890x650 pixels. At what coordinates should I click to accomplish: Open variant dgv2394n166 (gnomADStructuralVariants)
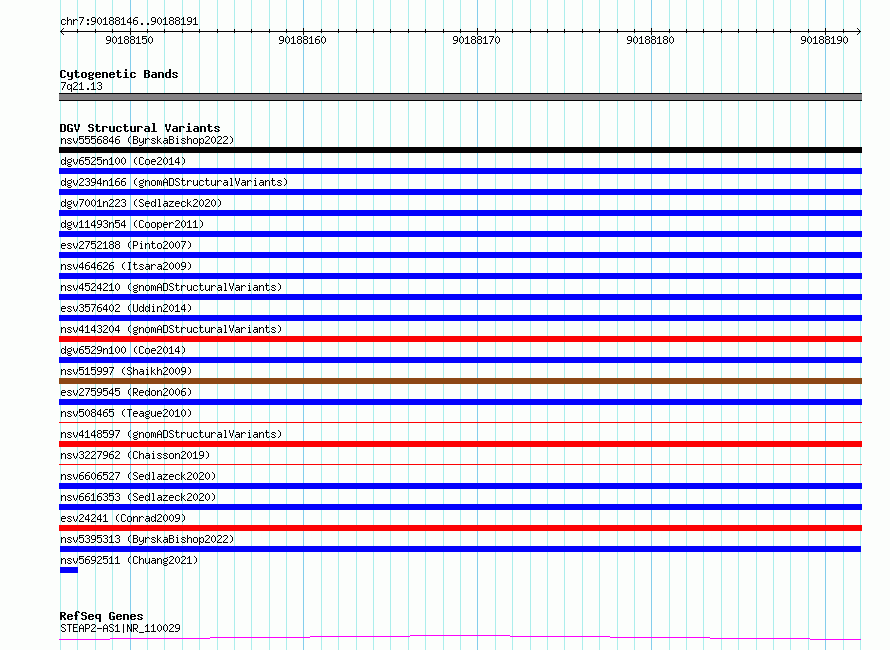point(174,182)
